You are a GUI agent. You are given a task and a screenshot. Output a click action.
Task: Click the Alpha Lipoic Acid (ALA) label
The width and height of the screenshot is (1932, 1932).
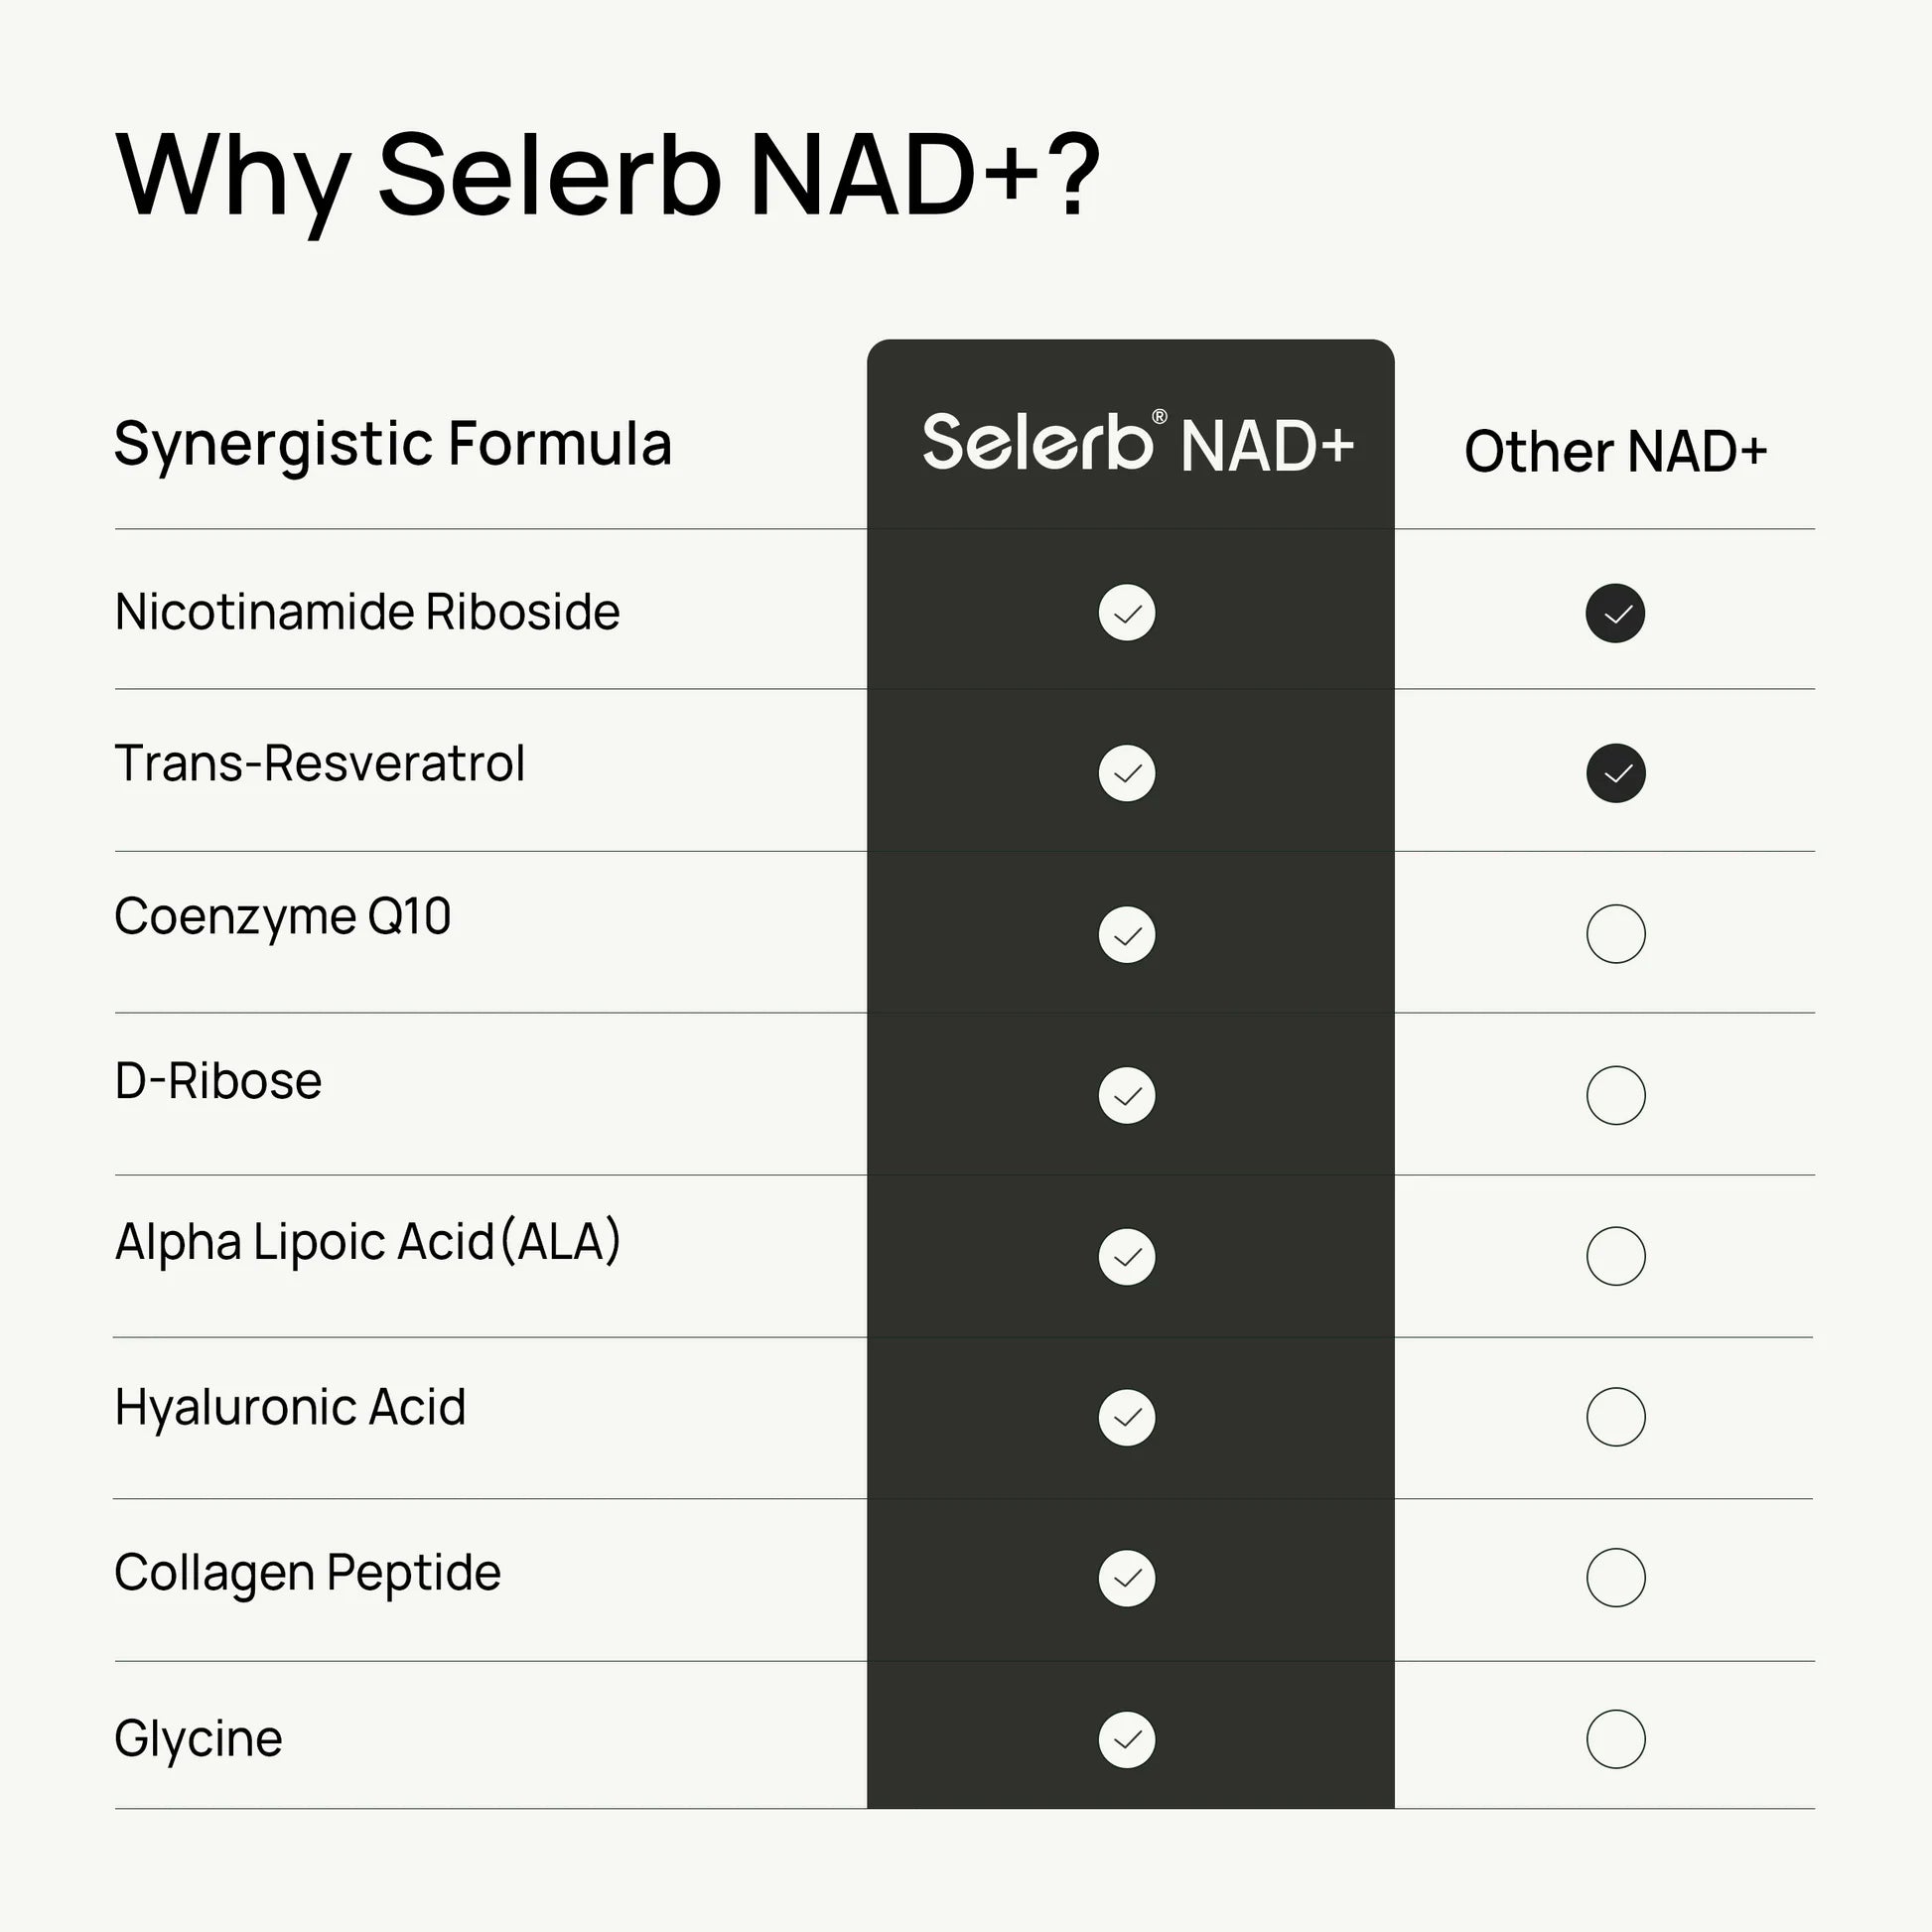tap(367, 1242)
